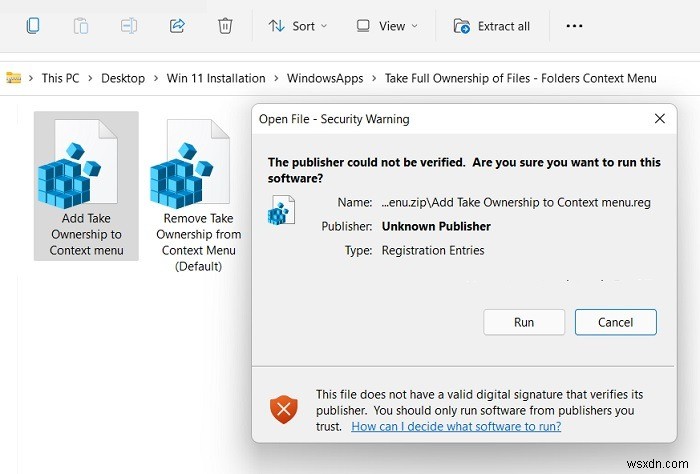The image size is (700, 474).
Task: Click the Copy icon in the toolbar
Action: (33, 26)
